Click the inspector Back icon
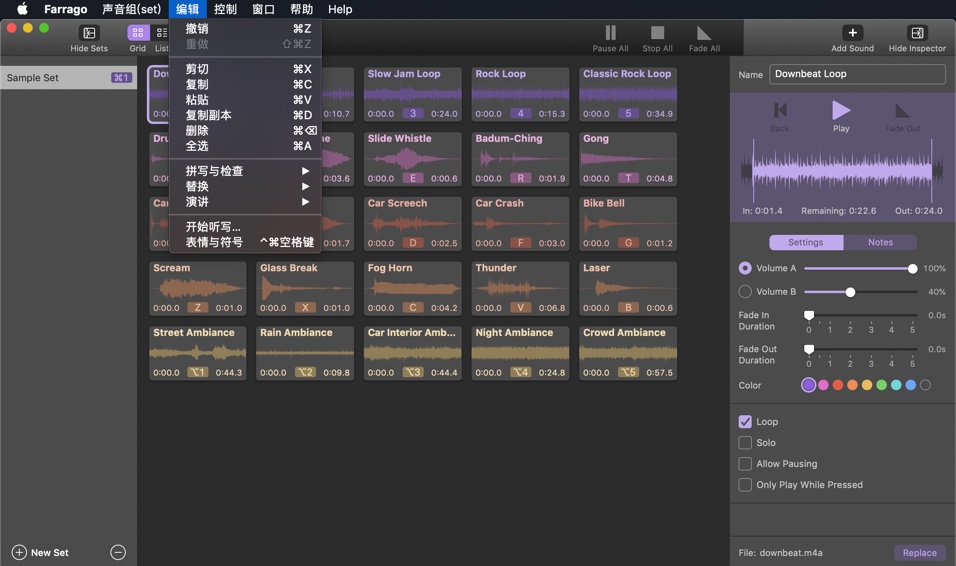The width and height of the screenshot is (956, 566). pyautogui.click(x=780, y=110)
